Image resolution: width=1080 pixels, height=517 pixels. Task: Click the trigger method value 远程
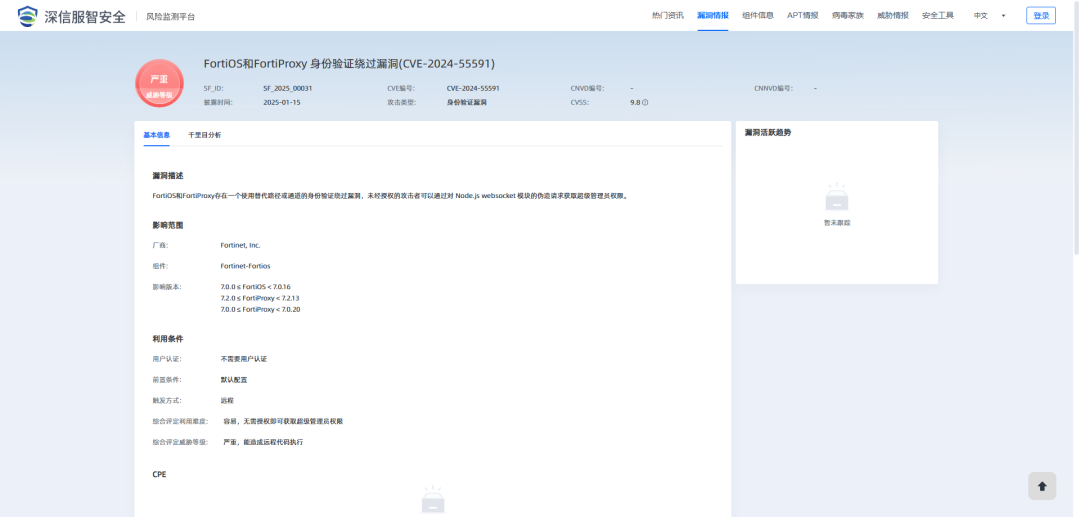tap(227, 401)
